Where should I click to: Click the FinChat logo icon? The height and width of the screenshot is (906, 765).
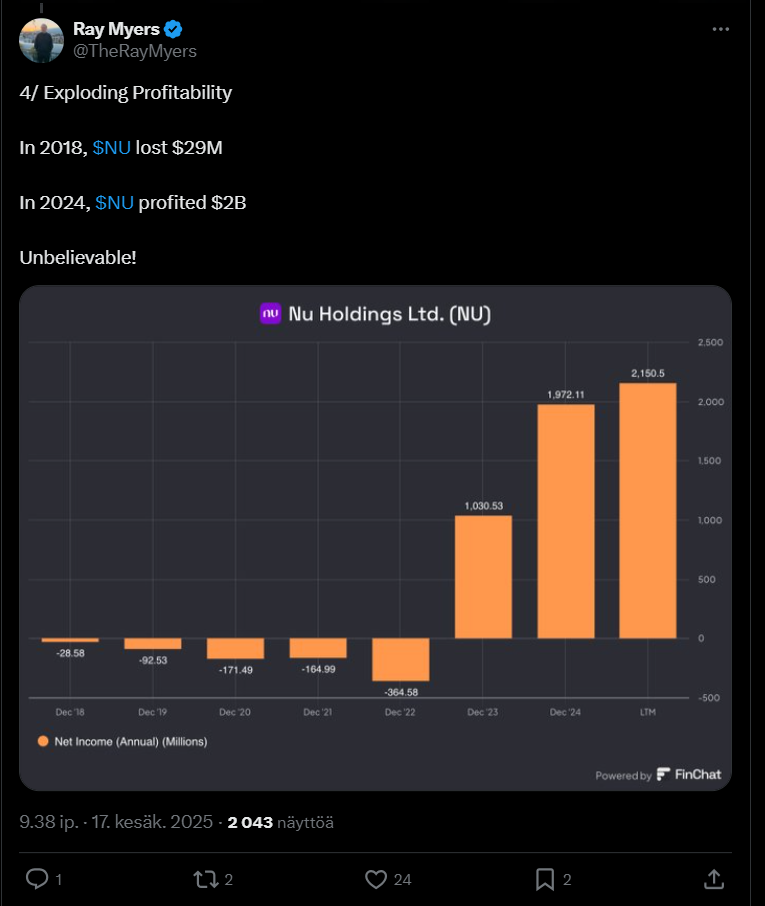tap(664, 775)
